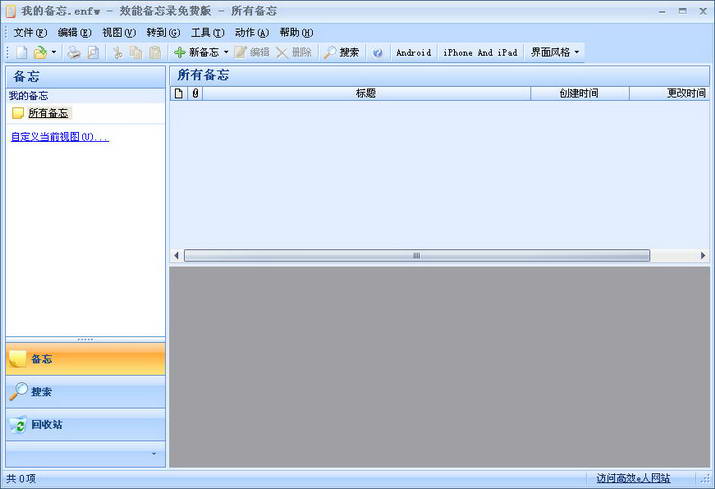Click the open file folder icon
The image size is (715, 489).
40,52
